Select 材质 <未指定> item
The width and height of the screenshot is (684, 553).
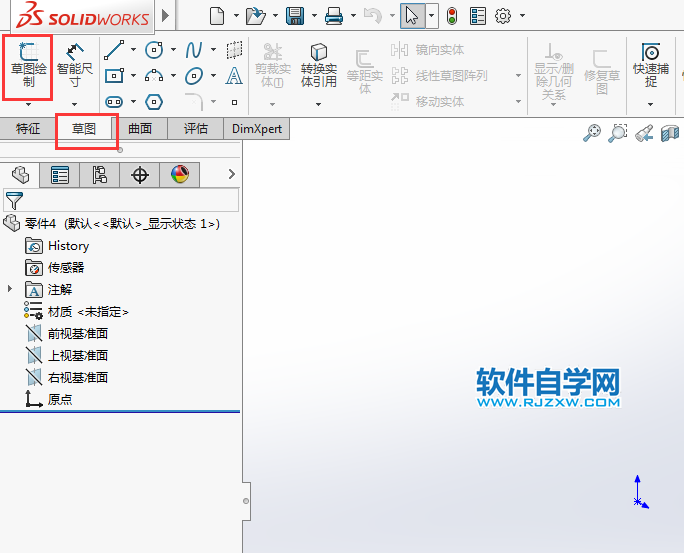coord(76,312)
